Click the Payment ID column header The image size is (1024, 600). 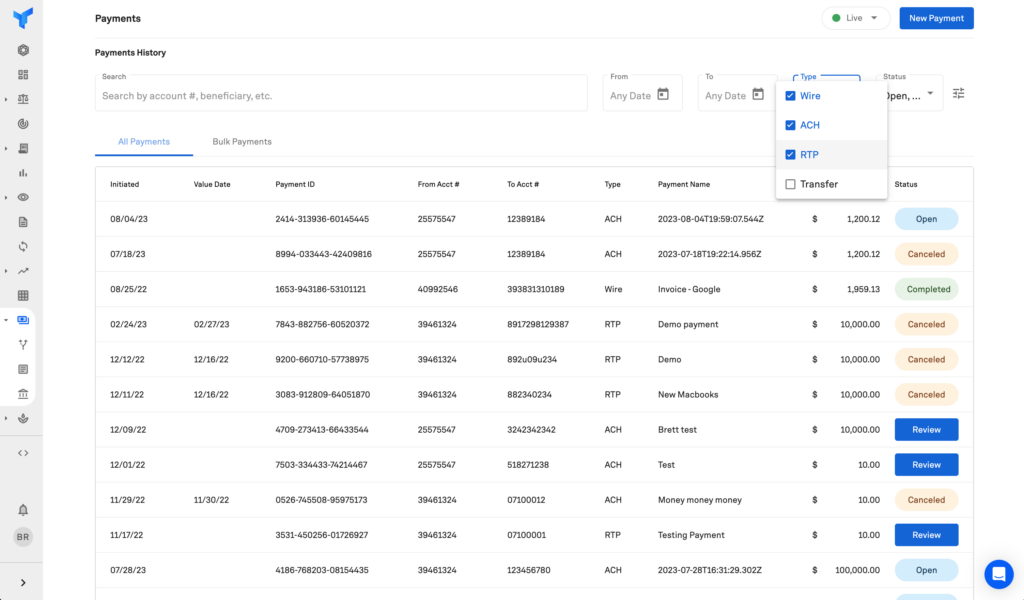[x=295, y=184]
